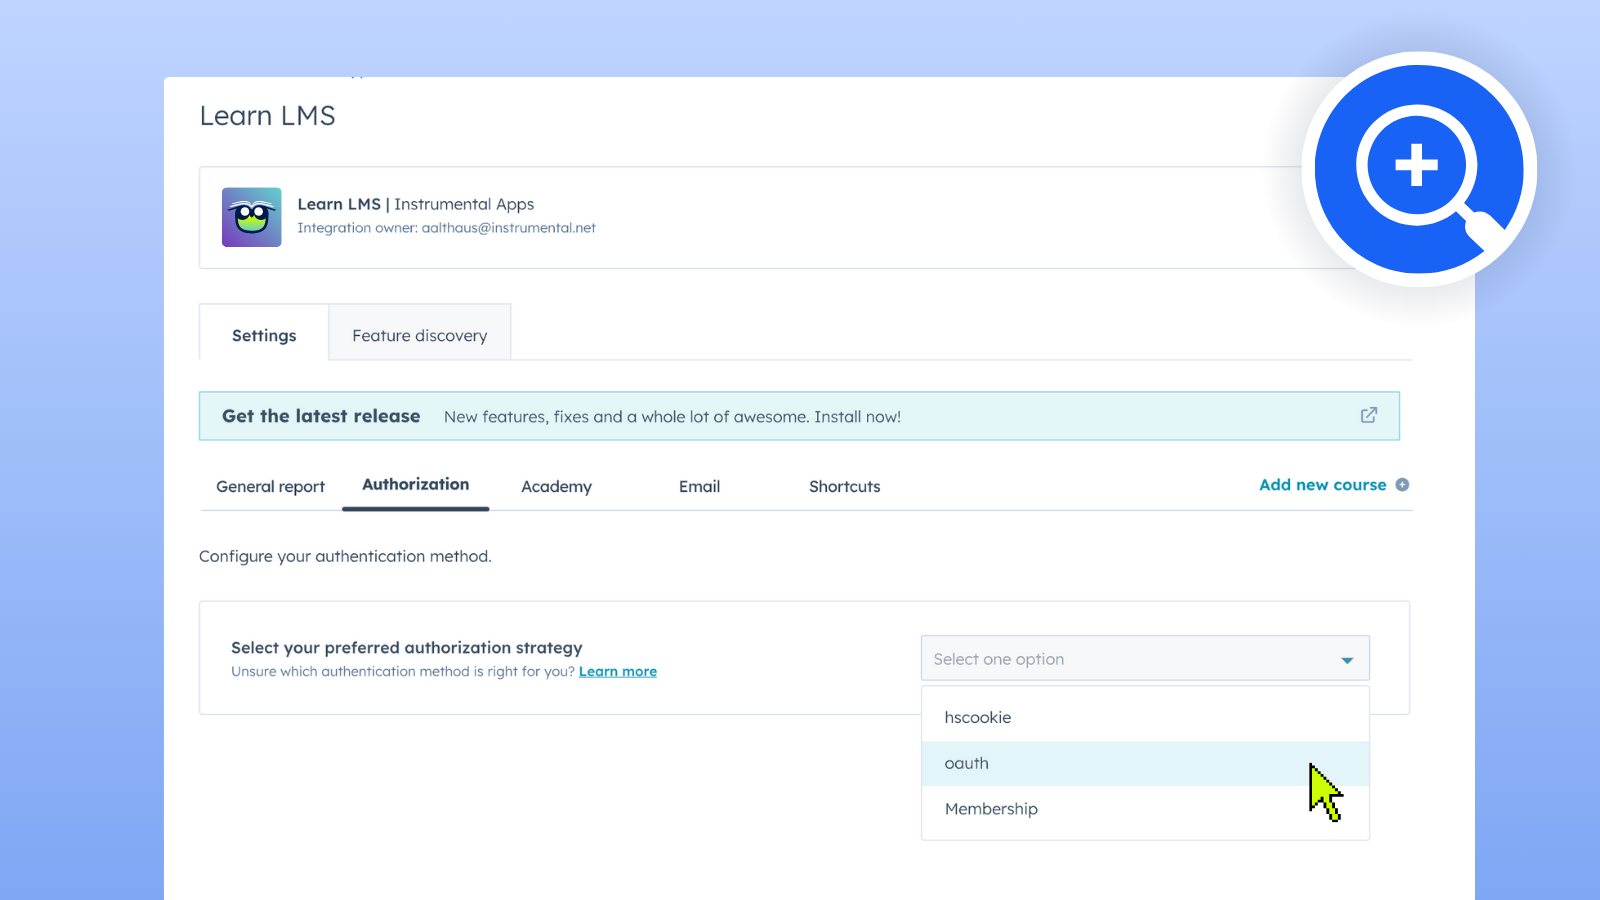
Task: Open the external link icon in release banner
Action: (x=1368, y=415)
